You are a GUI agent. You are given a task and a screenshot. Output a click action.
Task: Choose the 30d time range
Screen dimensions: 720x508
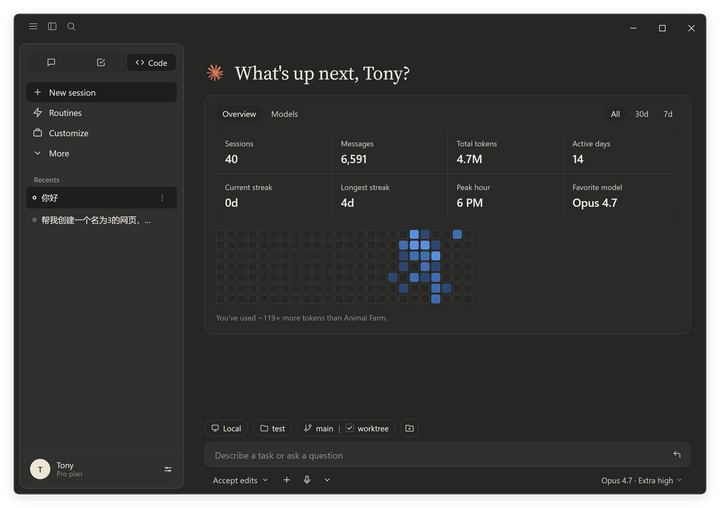click(x=641, y=114)
